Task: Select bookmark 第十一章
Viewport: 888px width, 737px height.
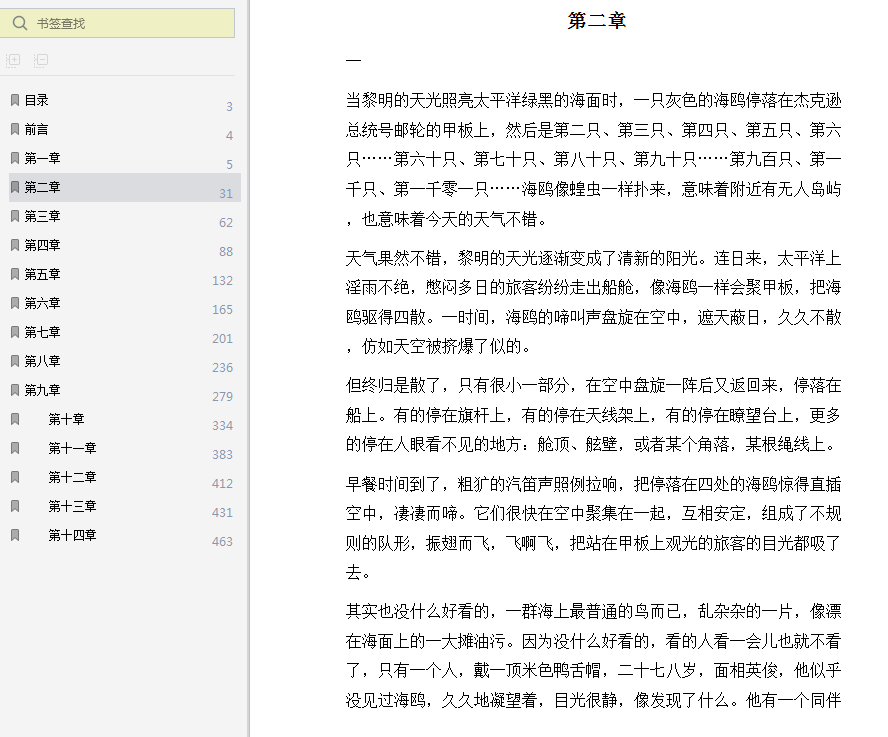Action: (72, 448)
